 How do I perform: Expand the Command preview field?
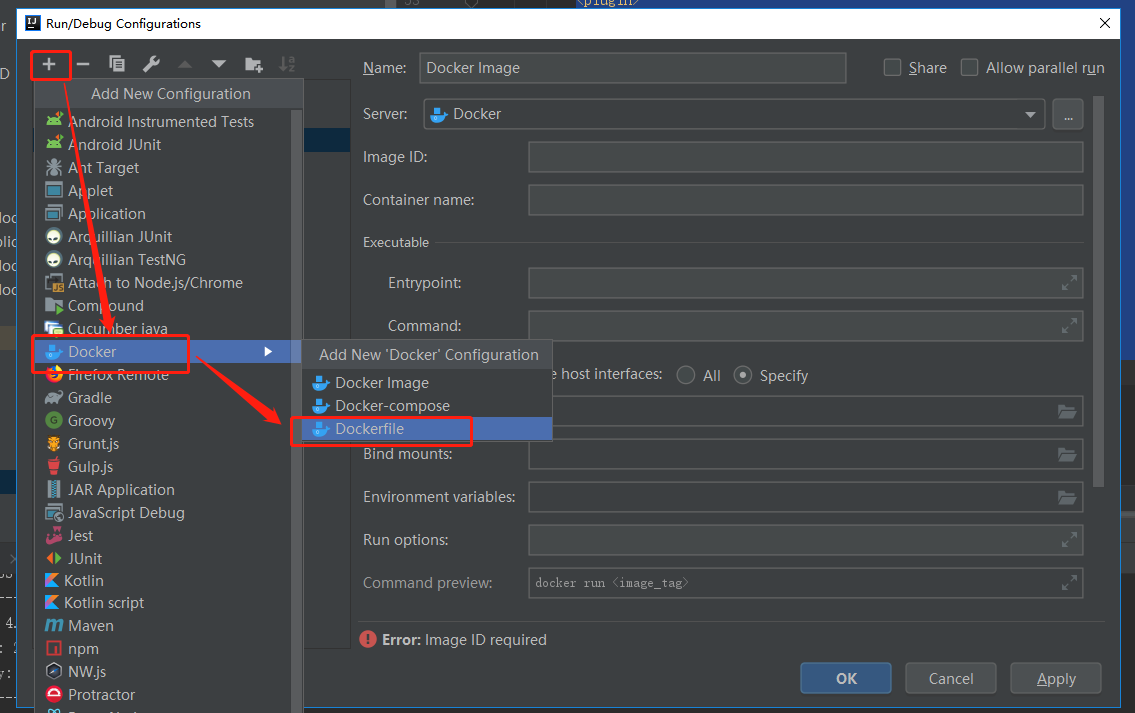coord(1068,583)
